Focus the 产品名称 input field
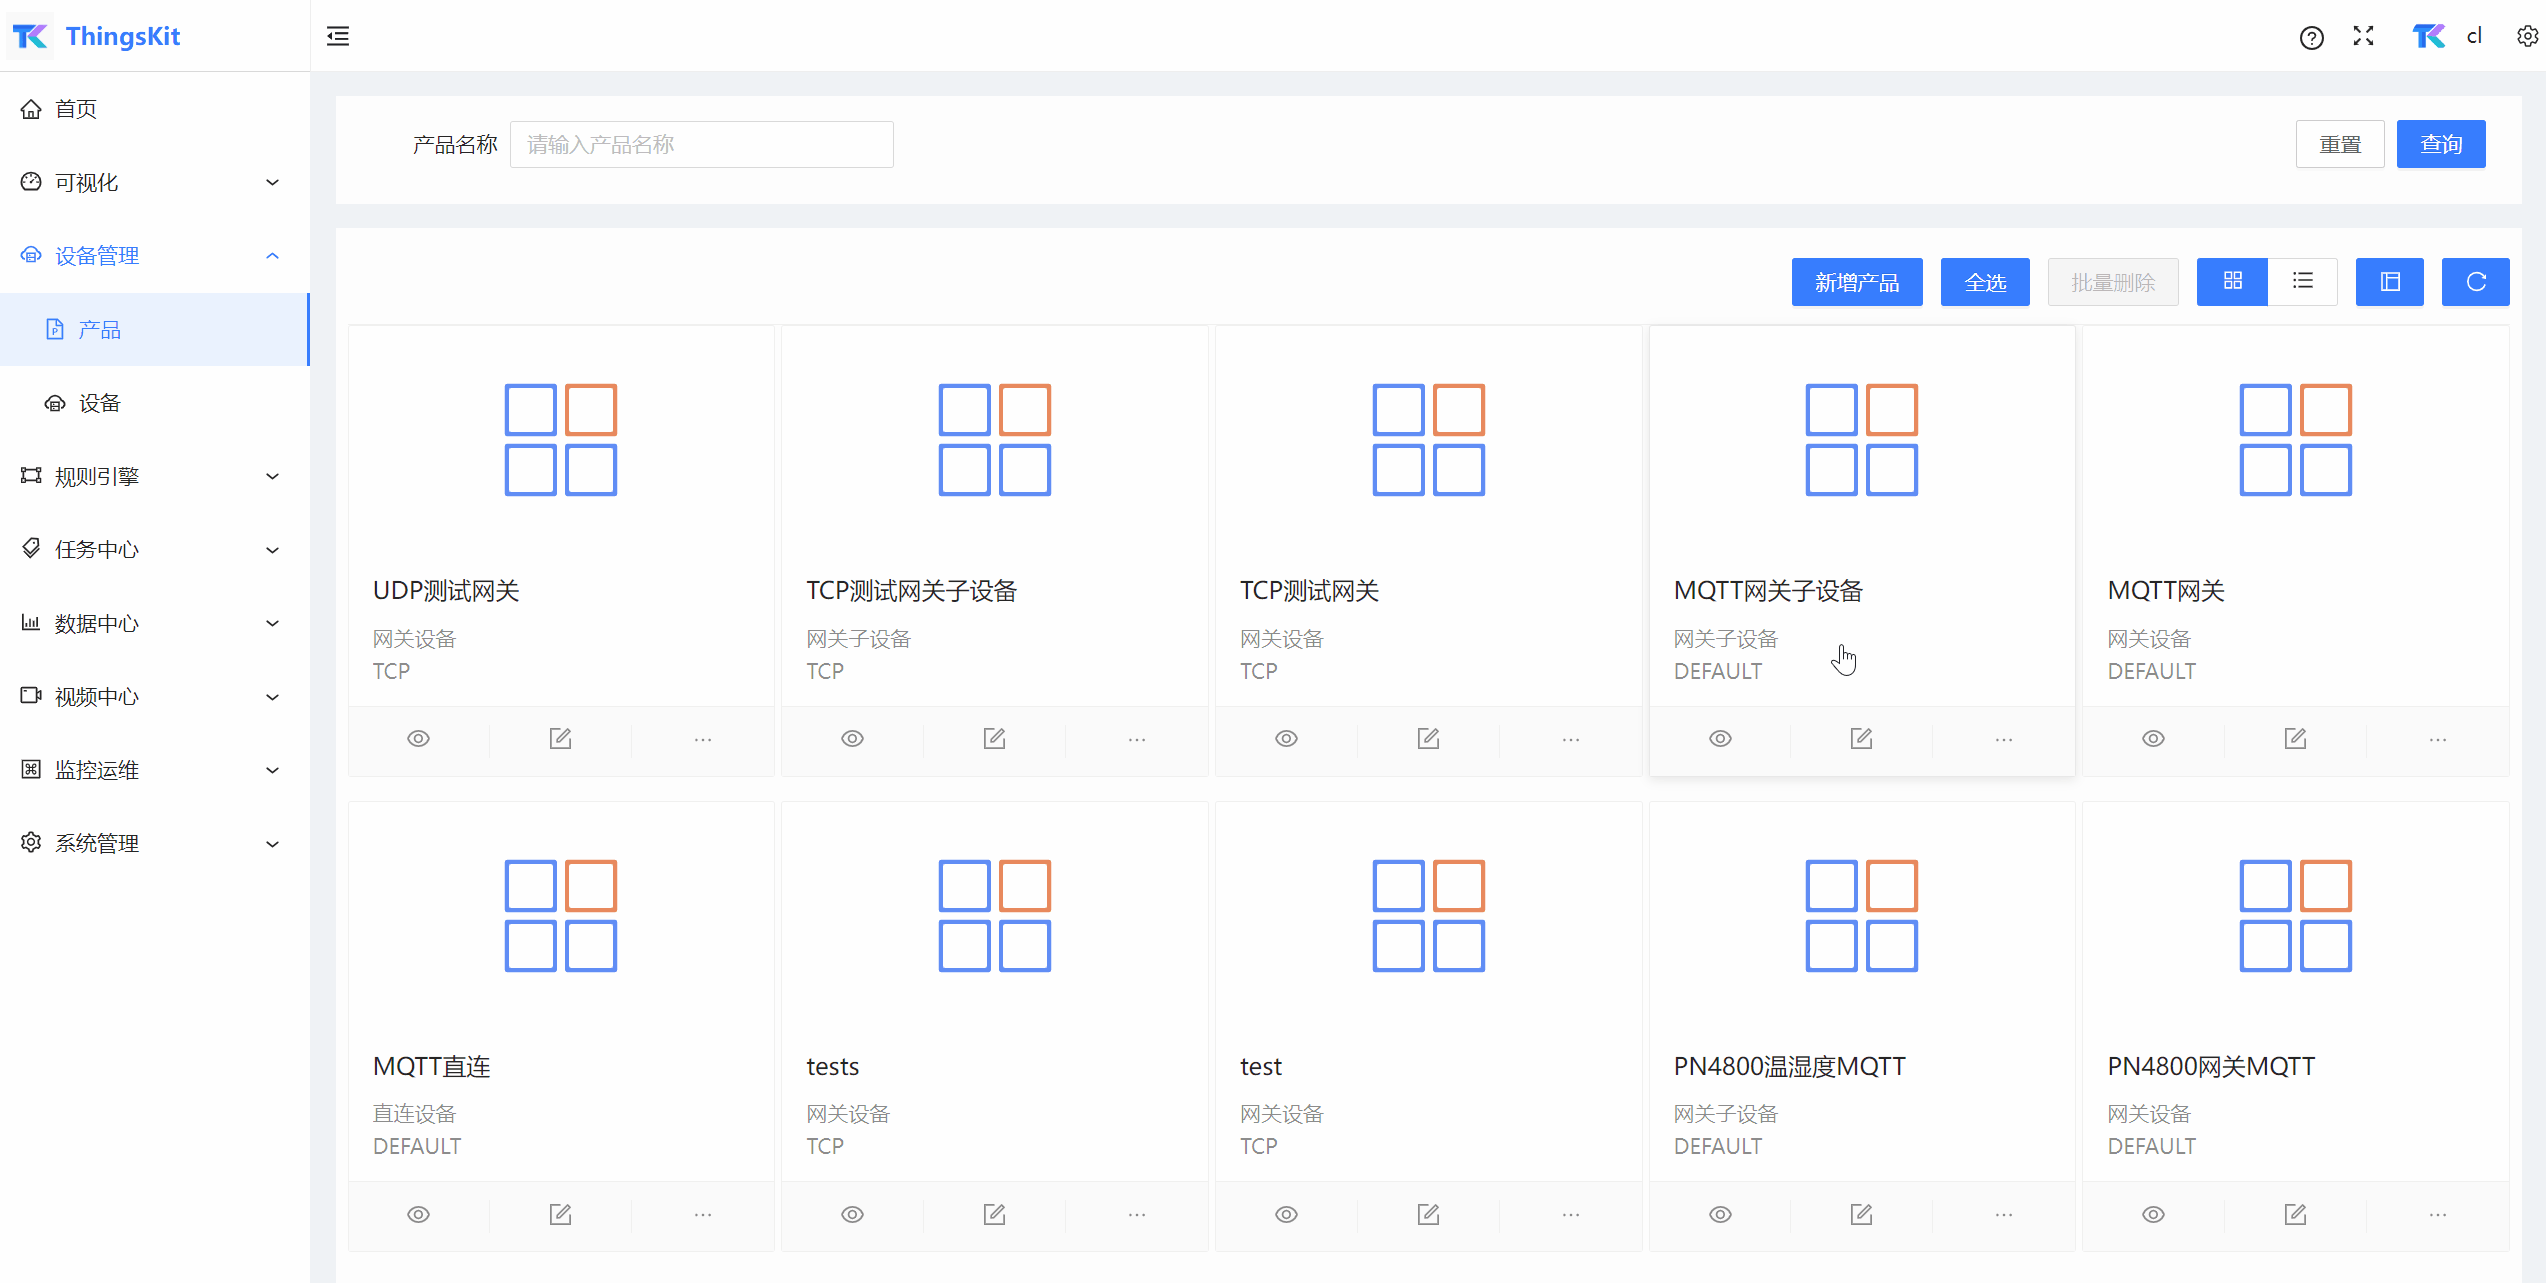Image resolution: width=2546 pixels, height=1283 pixels. [701, 145]
